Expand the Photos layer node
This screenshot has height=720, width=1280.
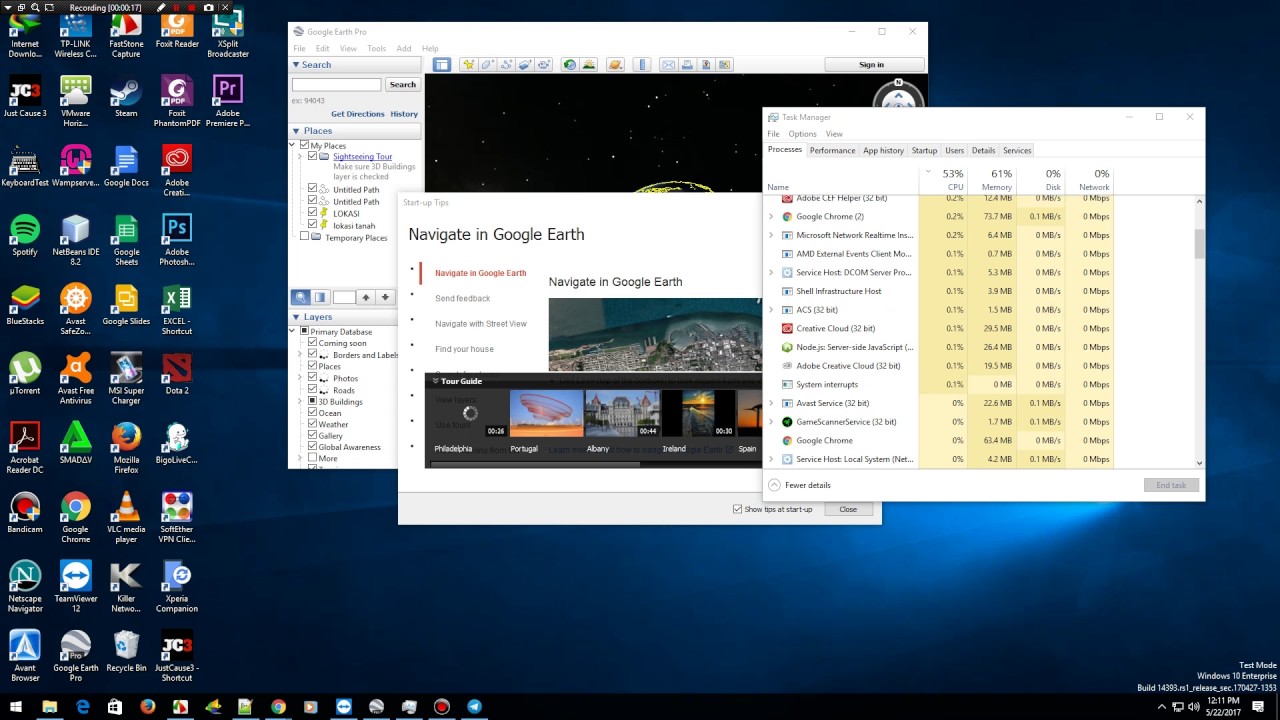[x=299, y=378]
